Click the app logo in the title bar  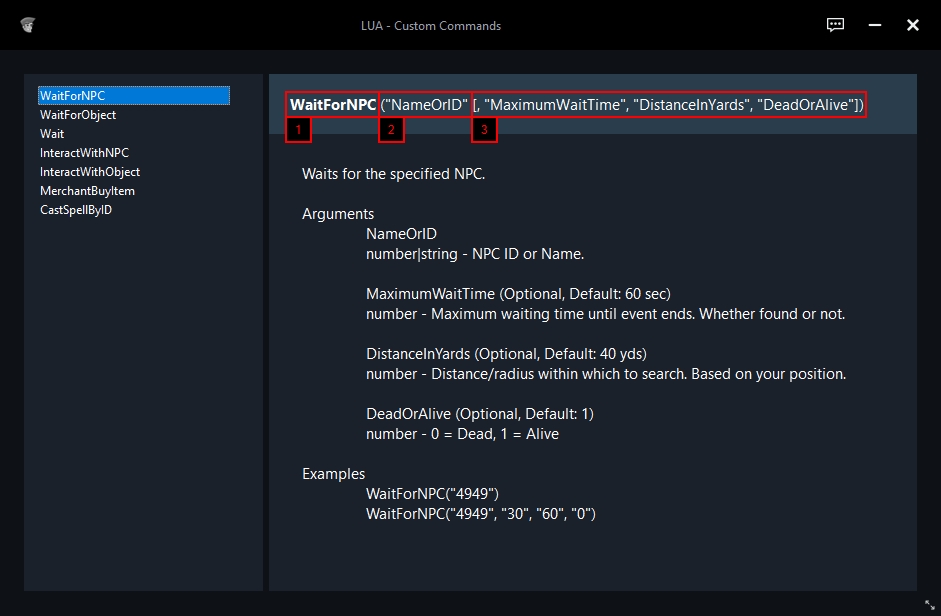pyautogui.click(x=27, y=25)
